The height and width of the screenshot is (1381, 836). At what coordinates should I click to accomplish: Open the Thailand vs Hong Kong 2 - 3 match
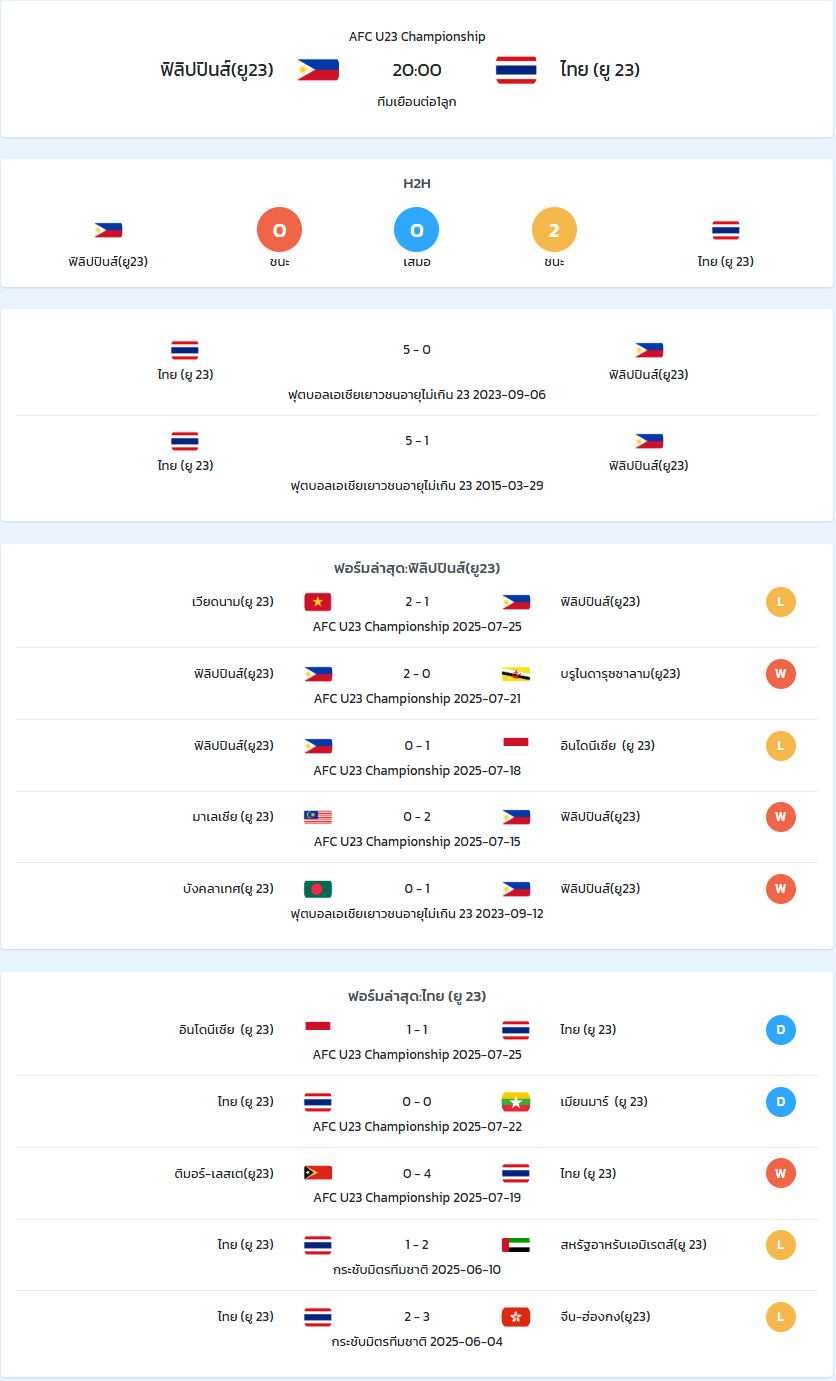point(417,1329)
